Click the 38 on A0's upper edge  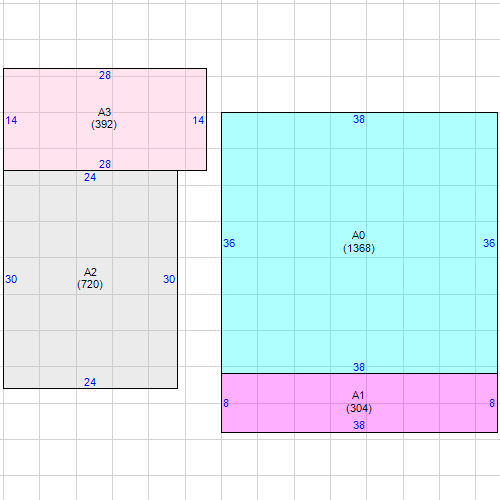click(x=359, y=119)
